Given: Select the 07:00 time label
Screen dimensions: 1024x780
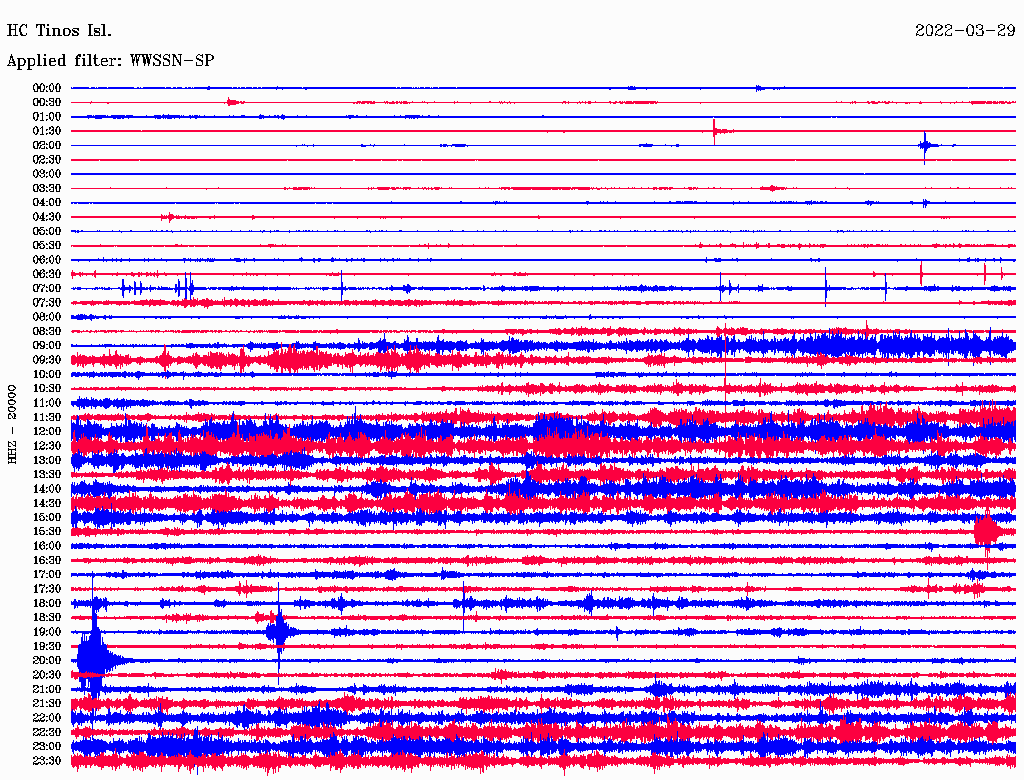Looking at the screenshot, I should [x=47, y=289].
